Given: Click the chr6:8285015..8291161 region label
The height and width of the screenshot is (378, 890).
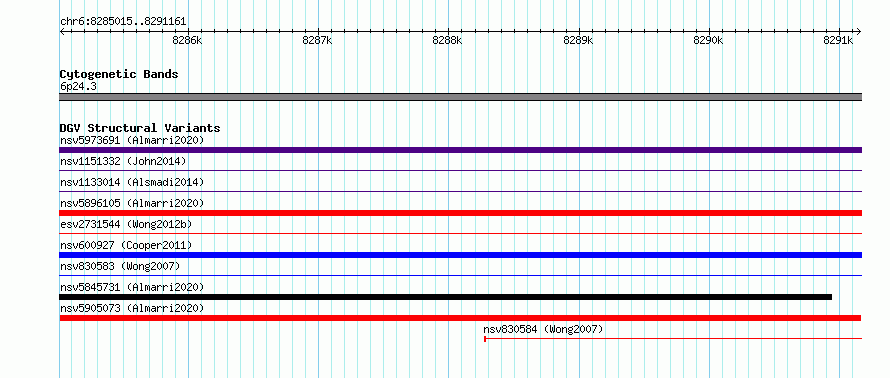Looking at the screenshot, I should [x=123, y=22].
